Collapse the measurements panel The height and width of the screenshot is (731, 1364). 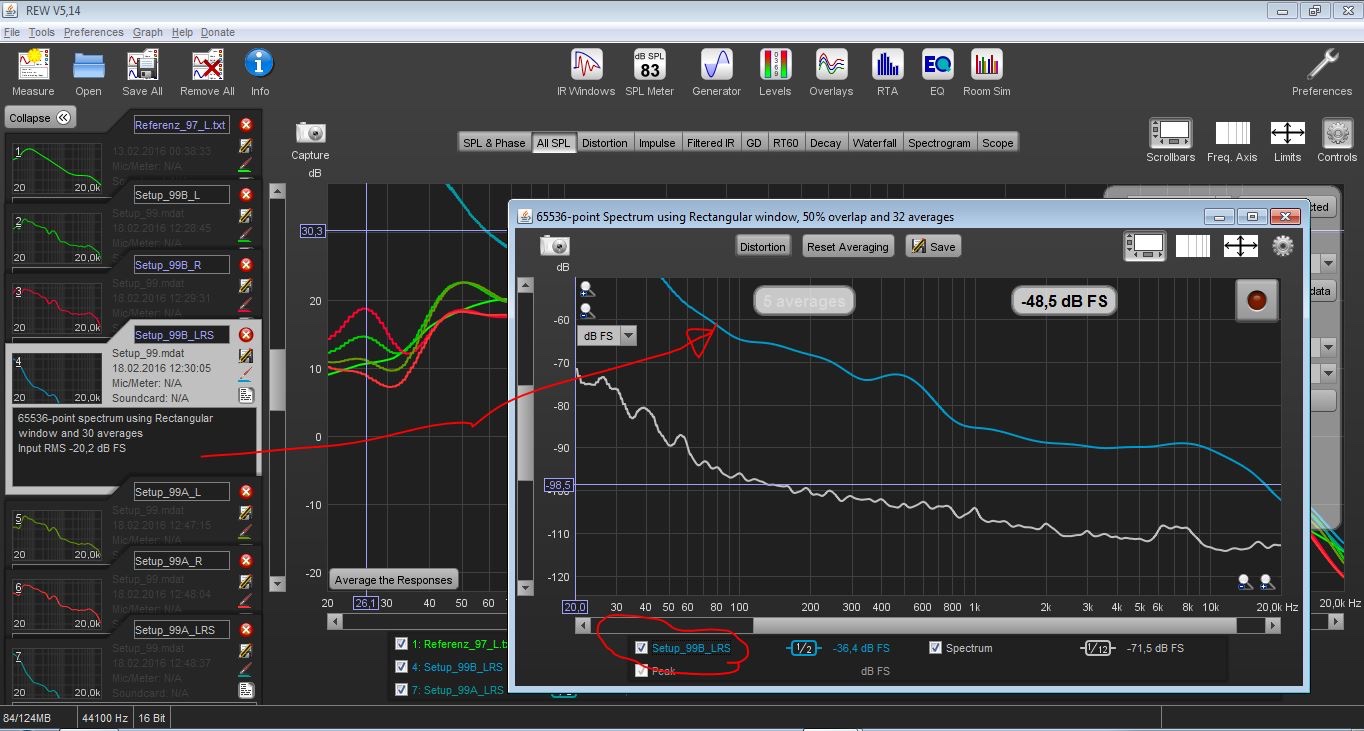click(40, 118)
